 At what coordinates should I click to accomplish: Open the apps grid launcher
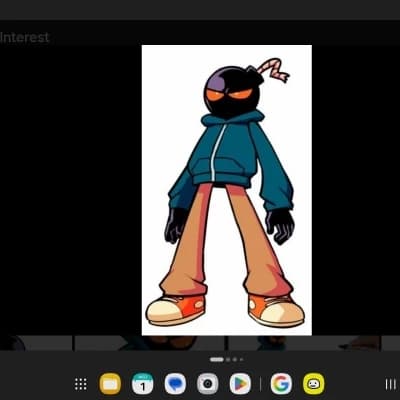pos(81,384)
